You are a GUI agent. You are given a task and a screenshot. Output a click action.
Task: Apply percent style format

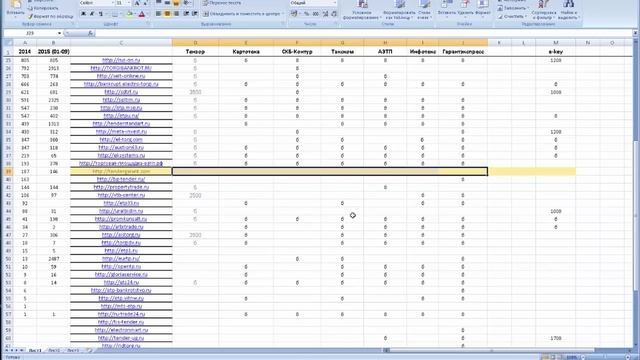pos(306,14)
